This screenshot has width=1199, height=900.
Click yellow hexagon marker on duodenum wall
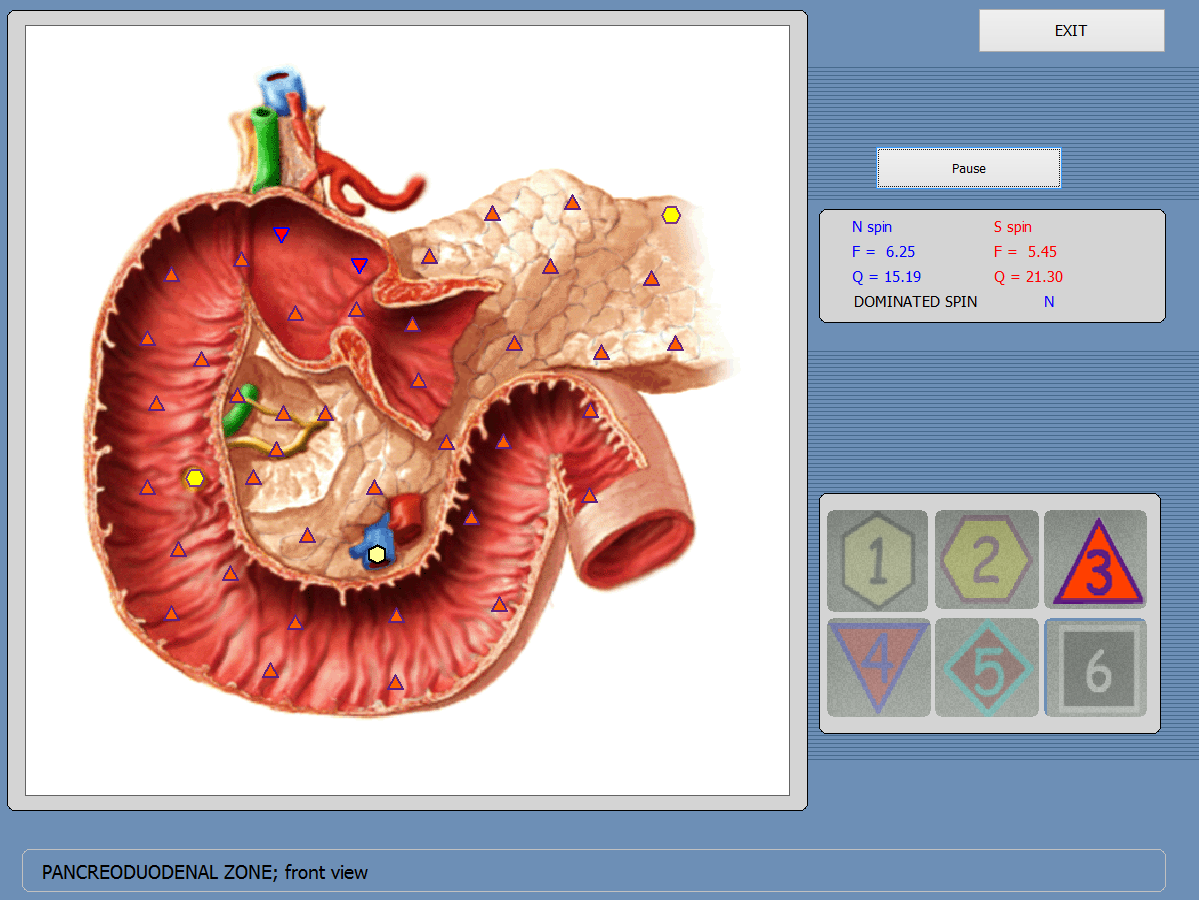[x=195, y=478]
